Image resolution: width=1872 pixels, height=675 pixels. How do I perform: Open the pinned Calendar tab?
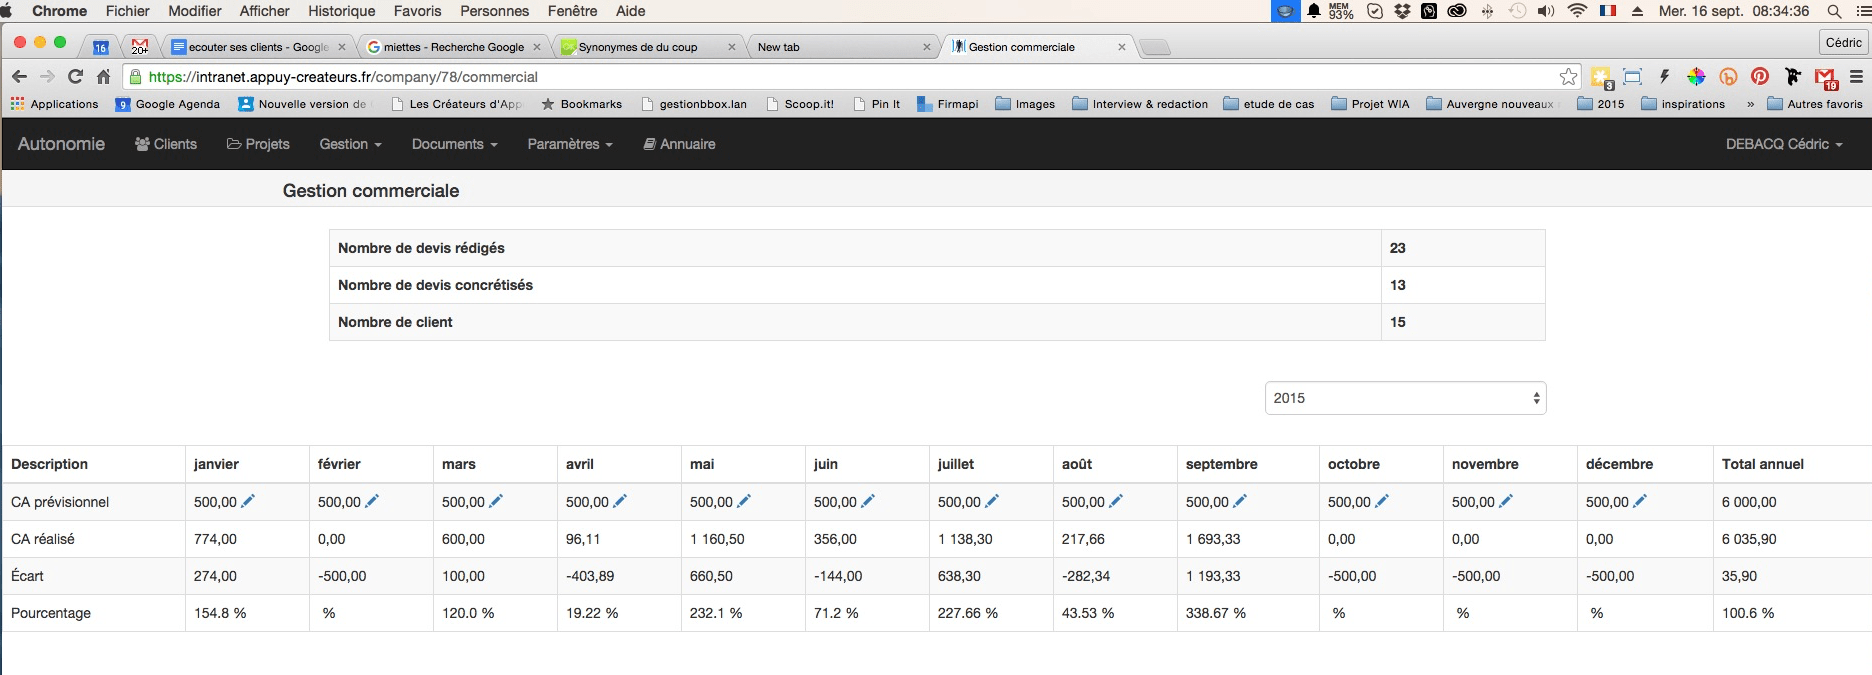click(x=100, y=47)
